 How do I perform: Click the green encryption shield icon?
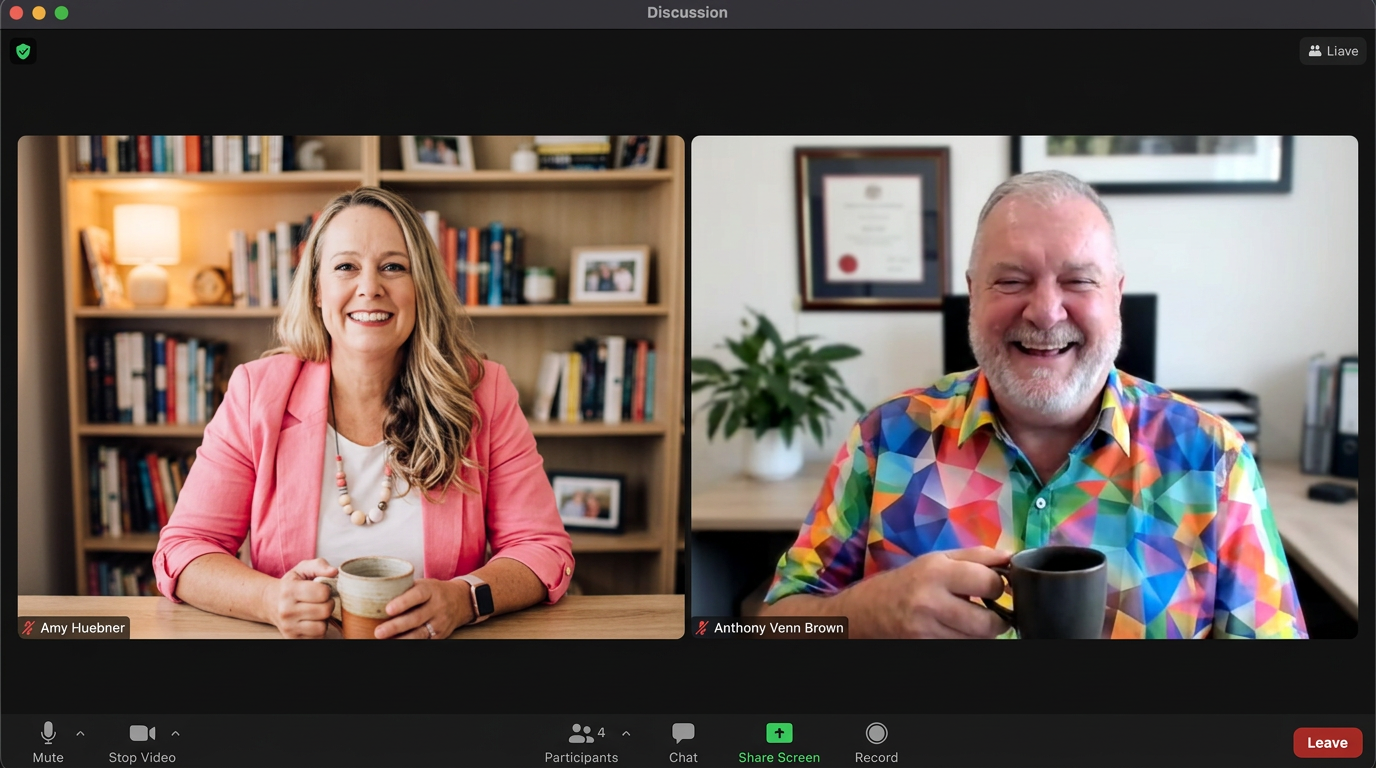tap(23, 51)
